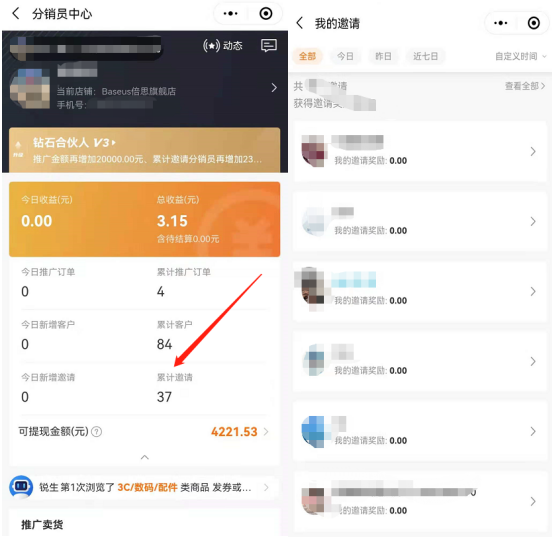
Task: Open more options on 我的邀请 header
Action: pos(502,23)
